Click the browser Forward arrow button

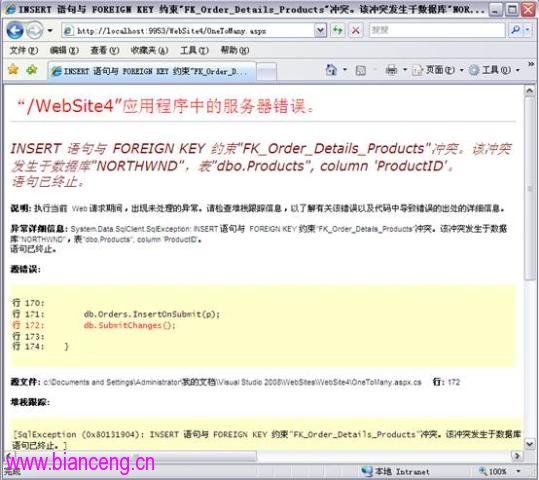tap(35, 31)
